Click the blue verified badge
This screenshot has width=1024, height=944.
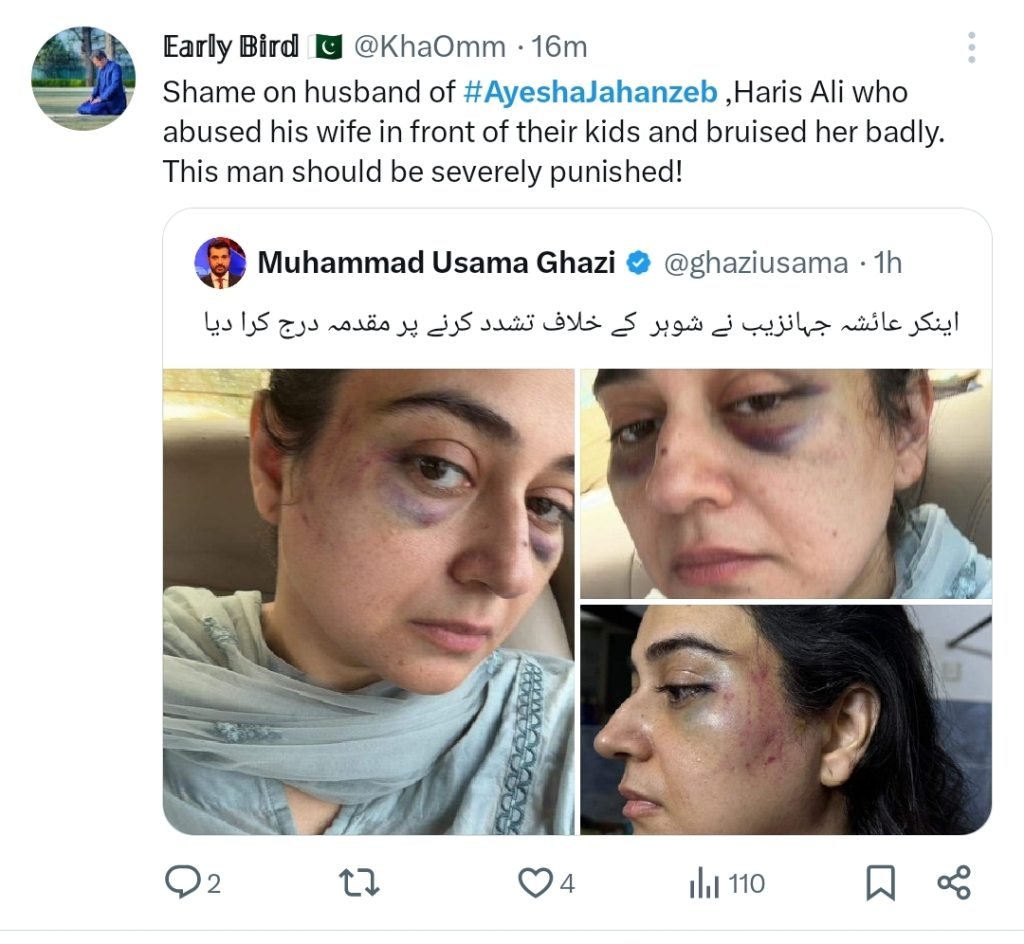pyautogui.click(x=639, y=263)
